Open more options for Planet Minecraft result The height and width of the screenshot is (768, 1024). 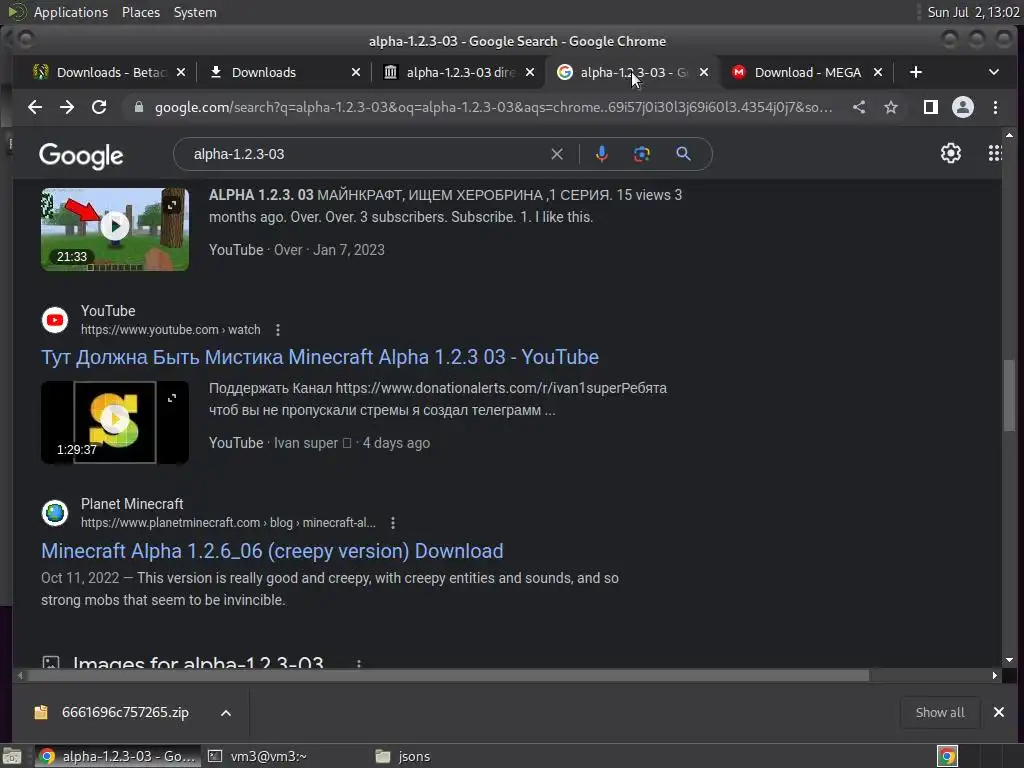click(392, 523)
